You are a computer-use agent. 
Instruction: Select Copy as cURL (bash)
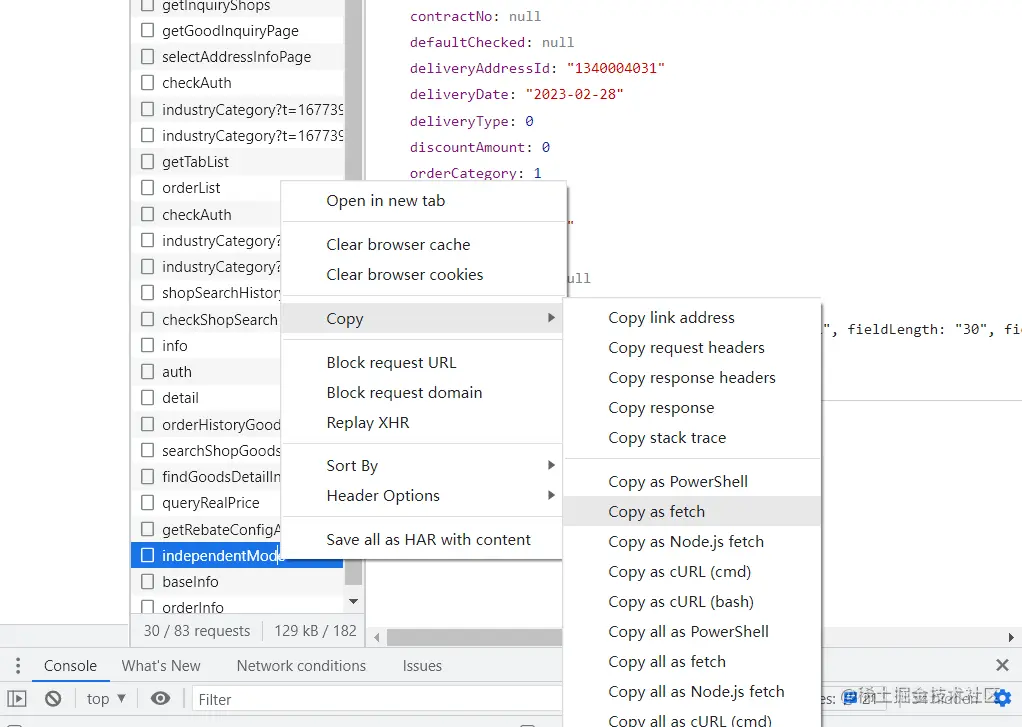tap(692, 601)
